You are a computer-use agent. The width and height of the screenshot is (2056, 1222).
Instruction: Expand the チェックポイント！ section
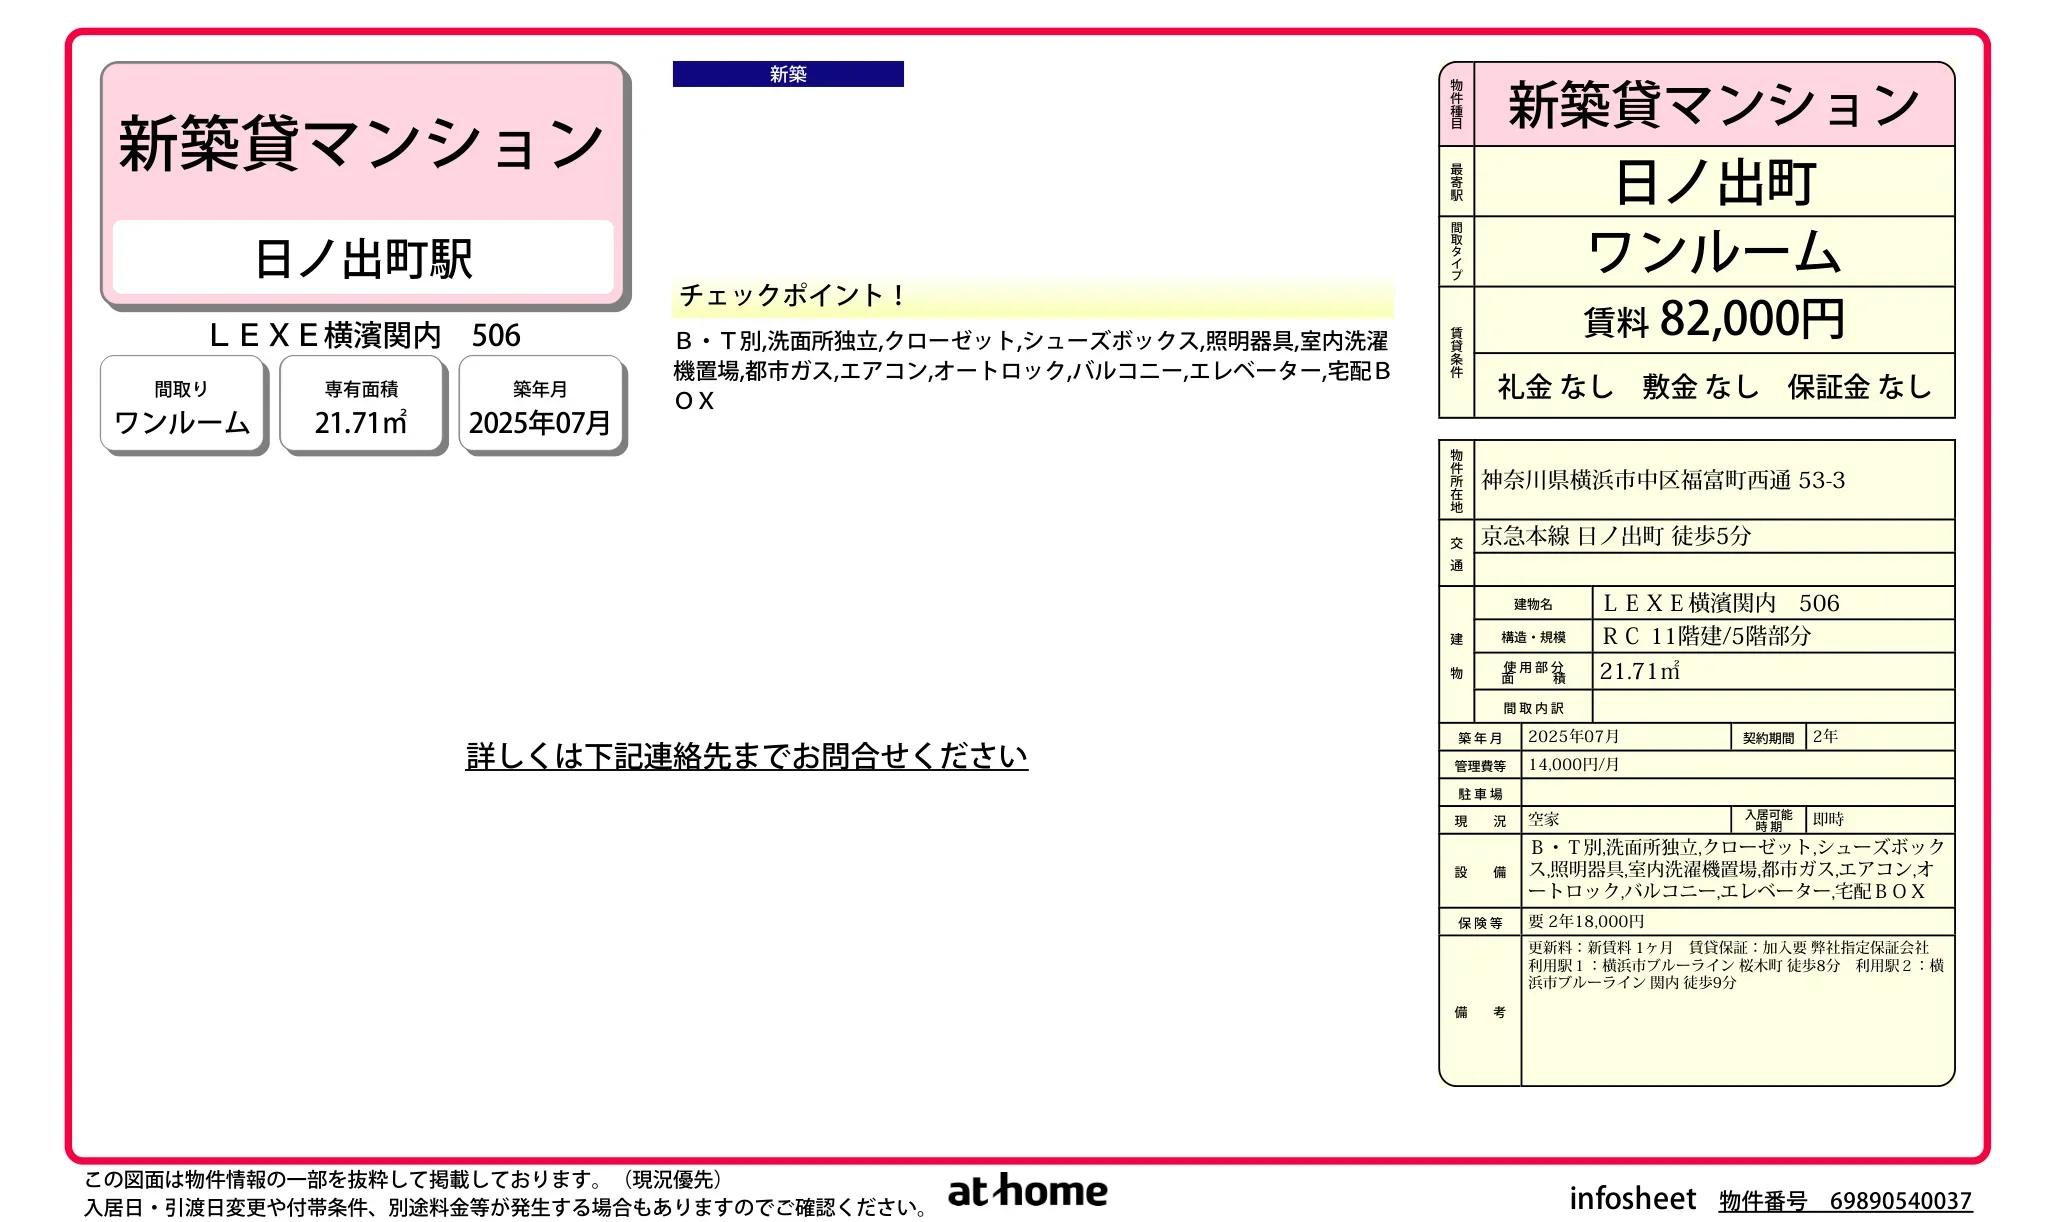tap(790, 295)
